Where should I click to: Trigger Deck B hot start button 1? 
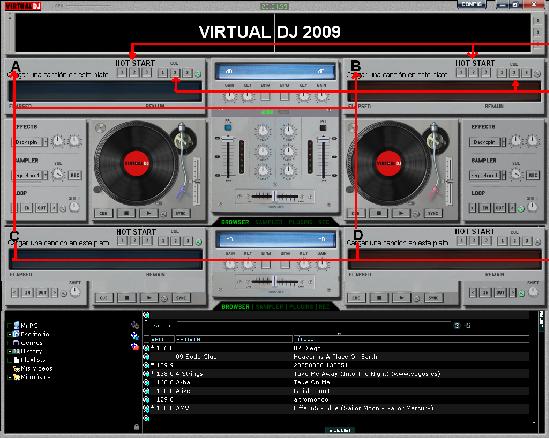[x=461, y=72]
